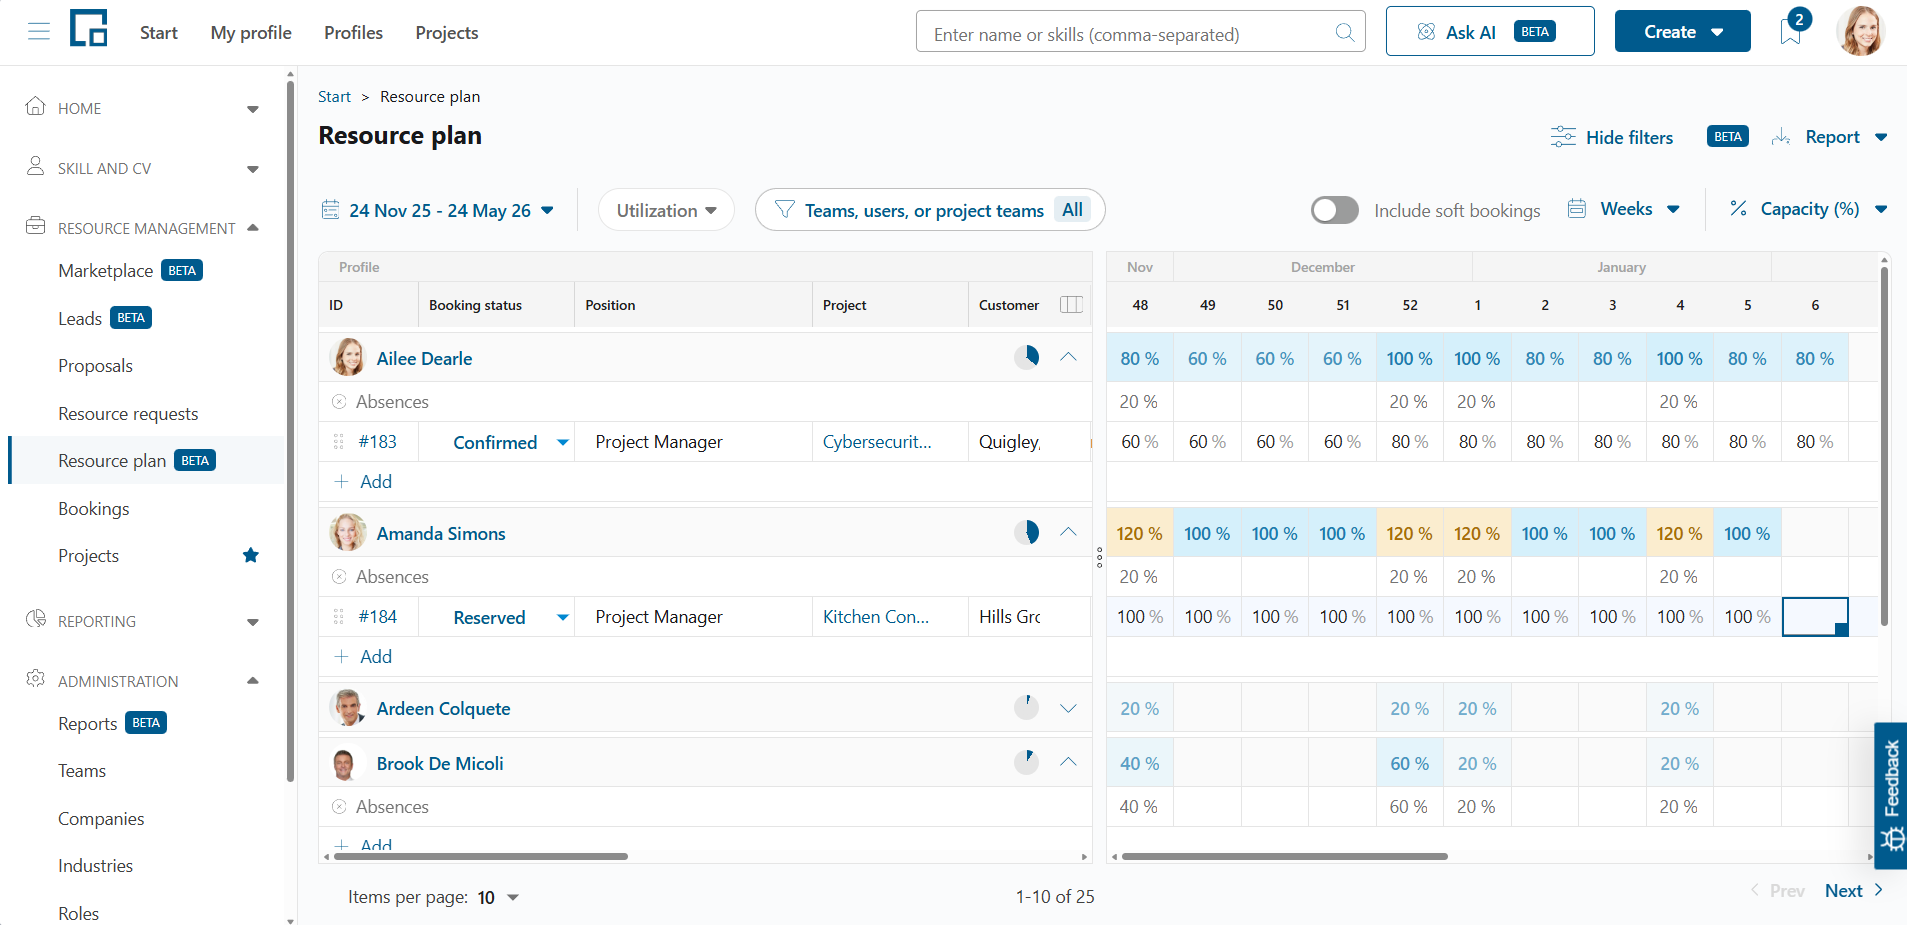Open Marketplace in the sidebar

coord(106,271)
